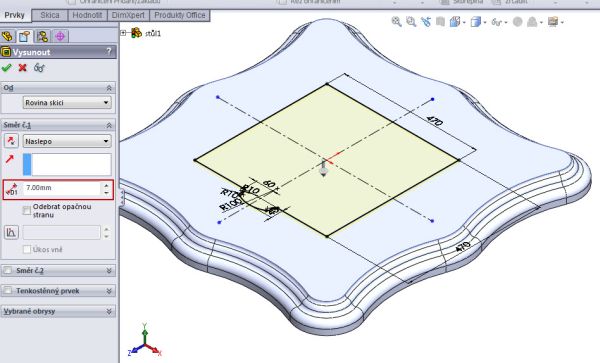Open Display Style dropdown arrow
The width and height of the screenshot is (600, 363).
click(x=485, y=23)
